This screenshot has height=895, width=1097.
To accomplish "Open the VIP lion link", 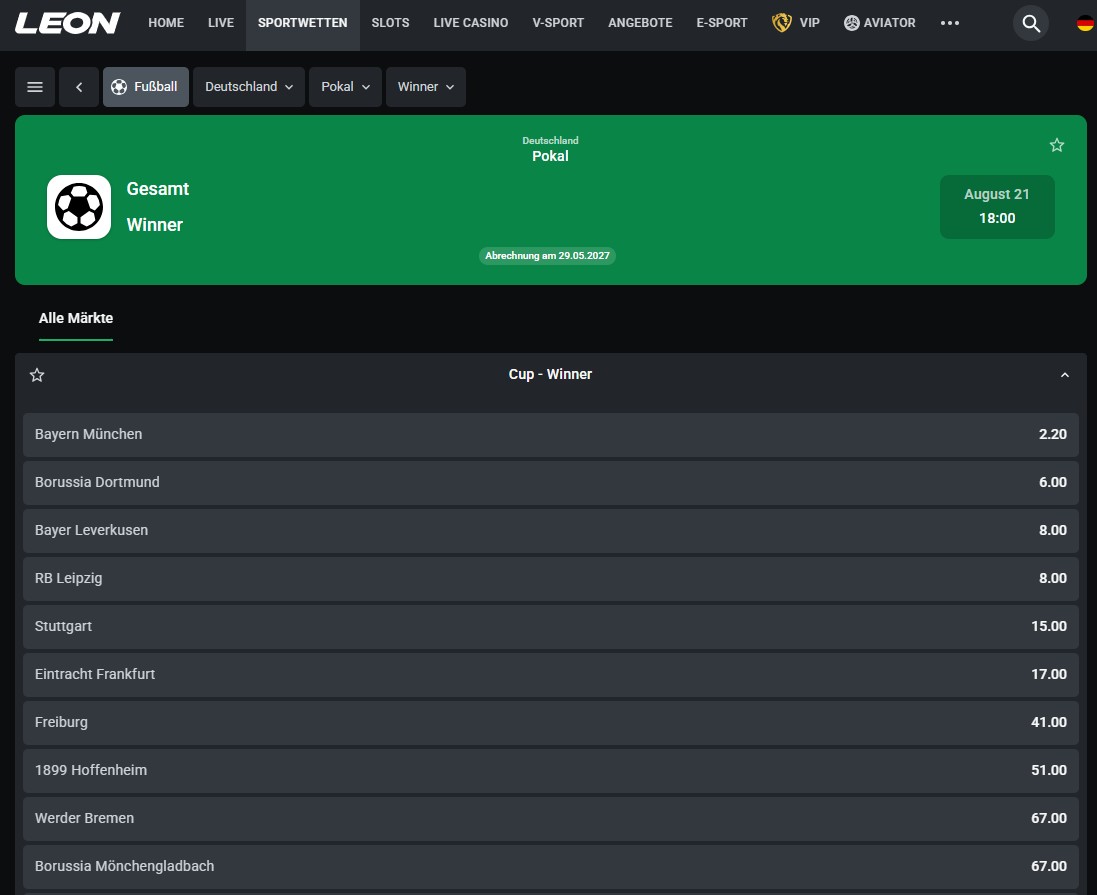I will click(x=796, y=23).
